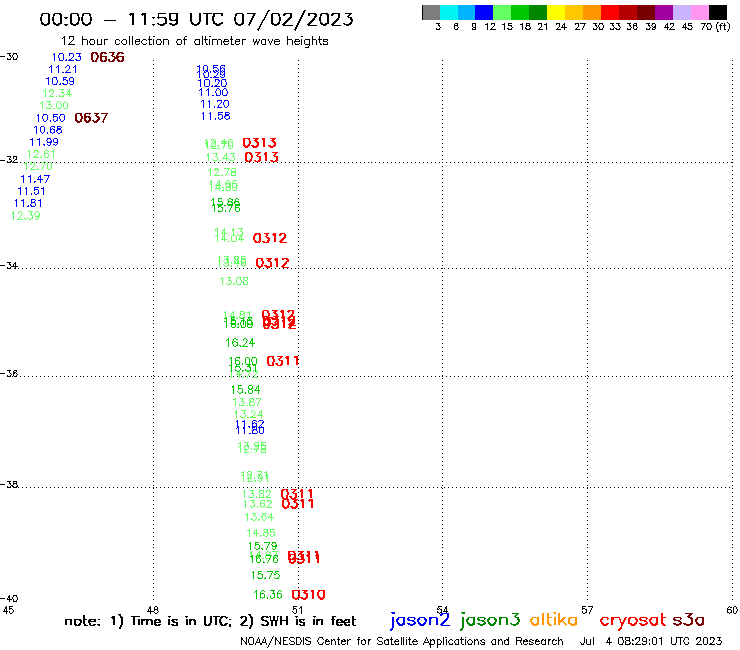Click the value 10.50 beside 0637
The image size is (740, 650).
(50, 118)
